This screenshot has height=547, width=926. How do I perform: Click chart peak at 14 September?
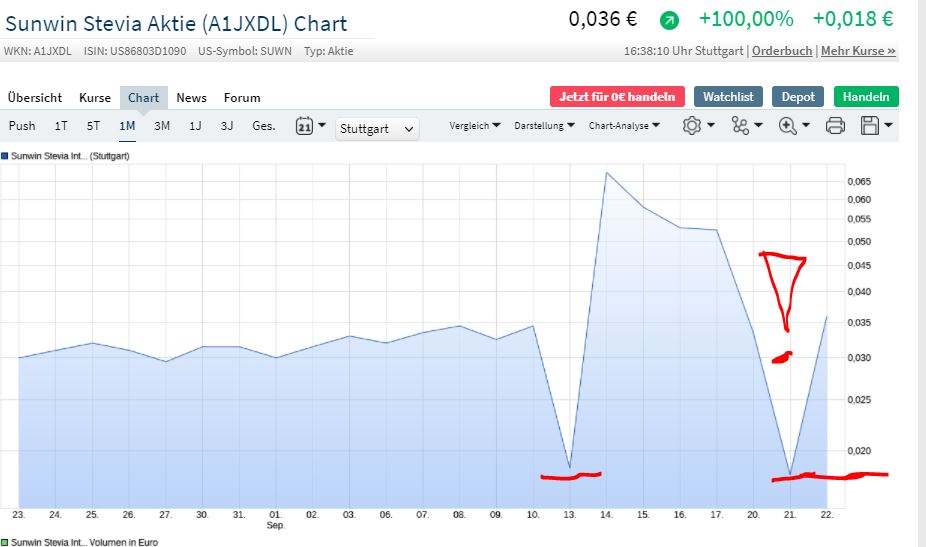point(606,172)
